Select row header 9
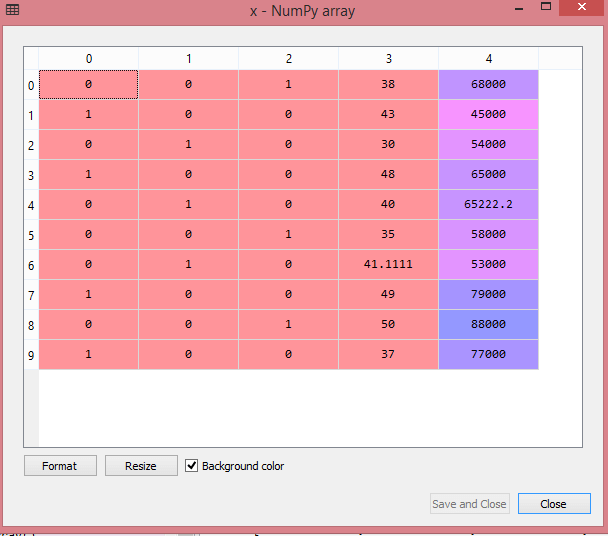Image resolution: width=608 pixels, height=536 pixels. pyautogui.click(x=31, y=355)
